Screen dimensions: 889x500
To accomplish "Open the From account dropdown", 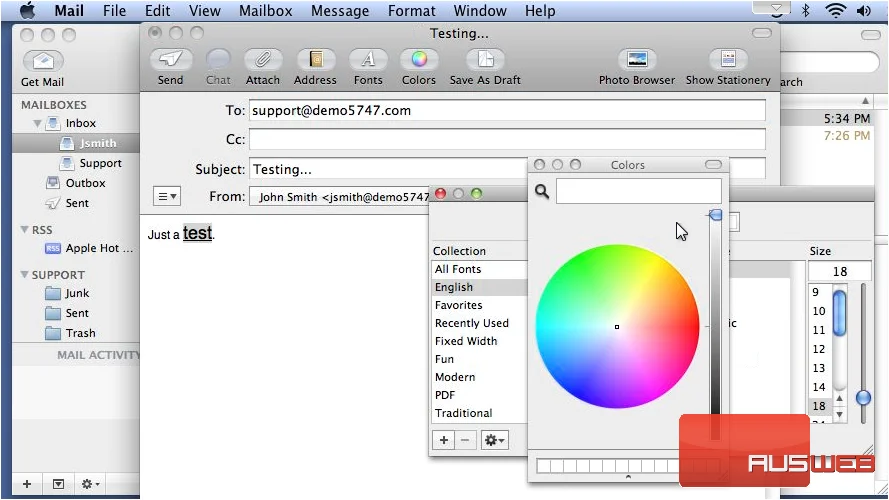I will [x=340, y=197].
